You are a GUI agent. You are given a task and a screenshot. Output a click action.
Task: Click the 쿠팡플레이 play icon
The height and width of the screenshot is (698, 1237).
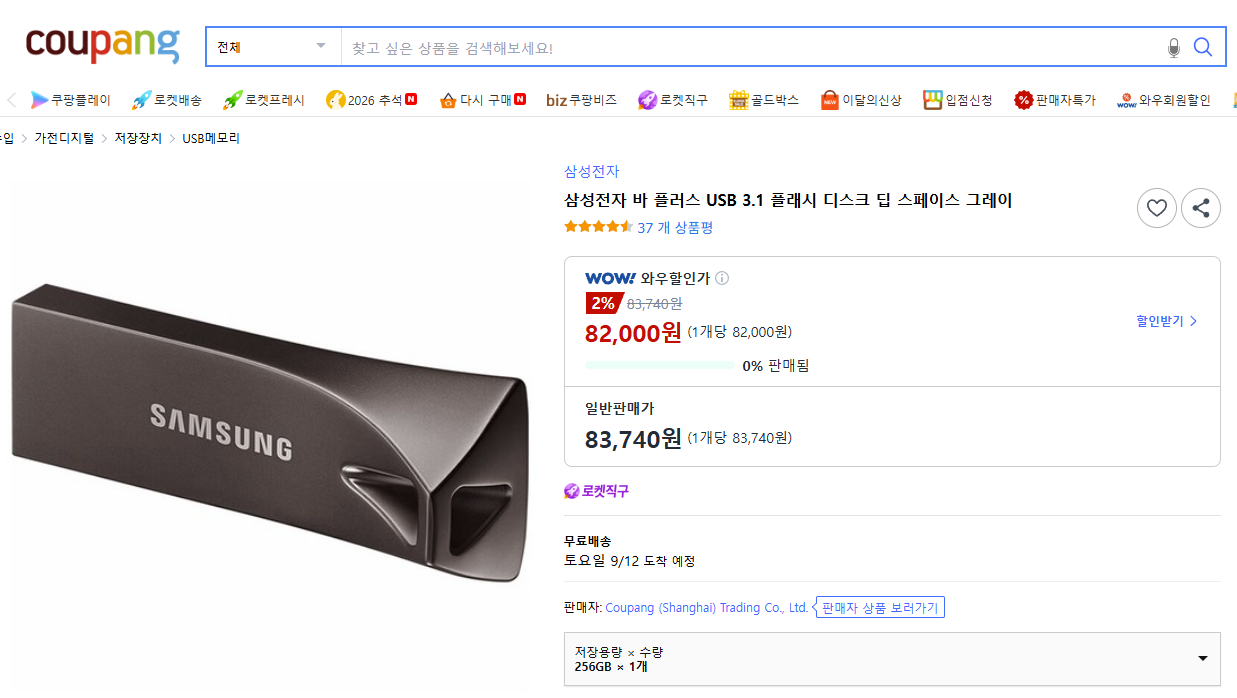pos(39,100)
